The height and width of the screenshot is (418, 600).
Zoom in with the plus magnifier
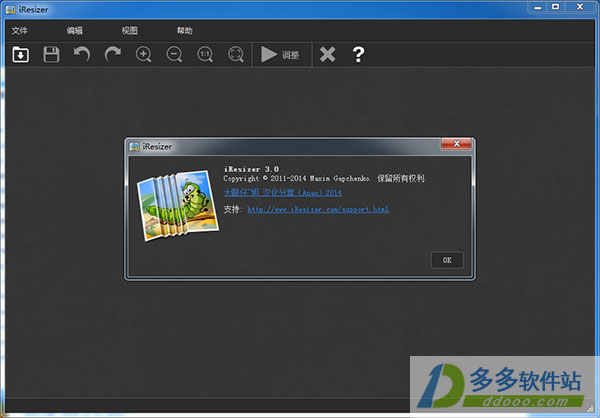[143, 54]
